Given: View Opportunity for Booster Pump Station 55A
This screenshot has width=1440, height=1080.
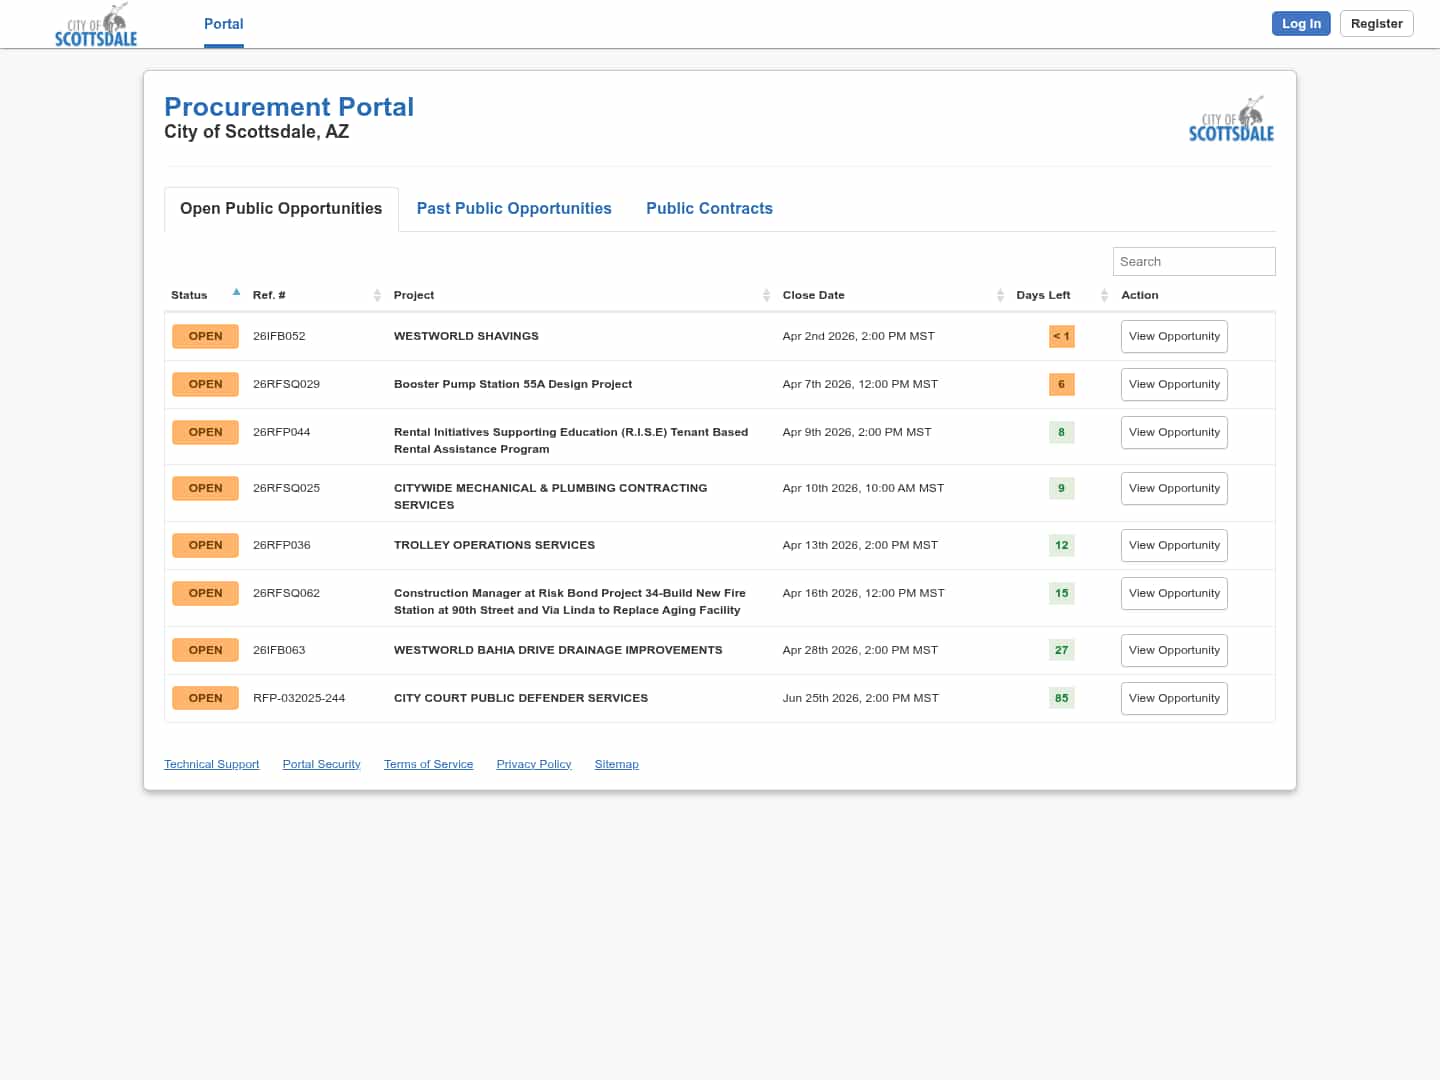Looking at the screenshot, I should (1174, 384).
